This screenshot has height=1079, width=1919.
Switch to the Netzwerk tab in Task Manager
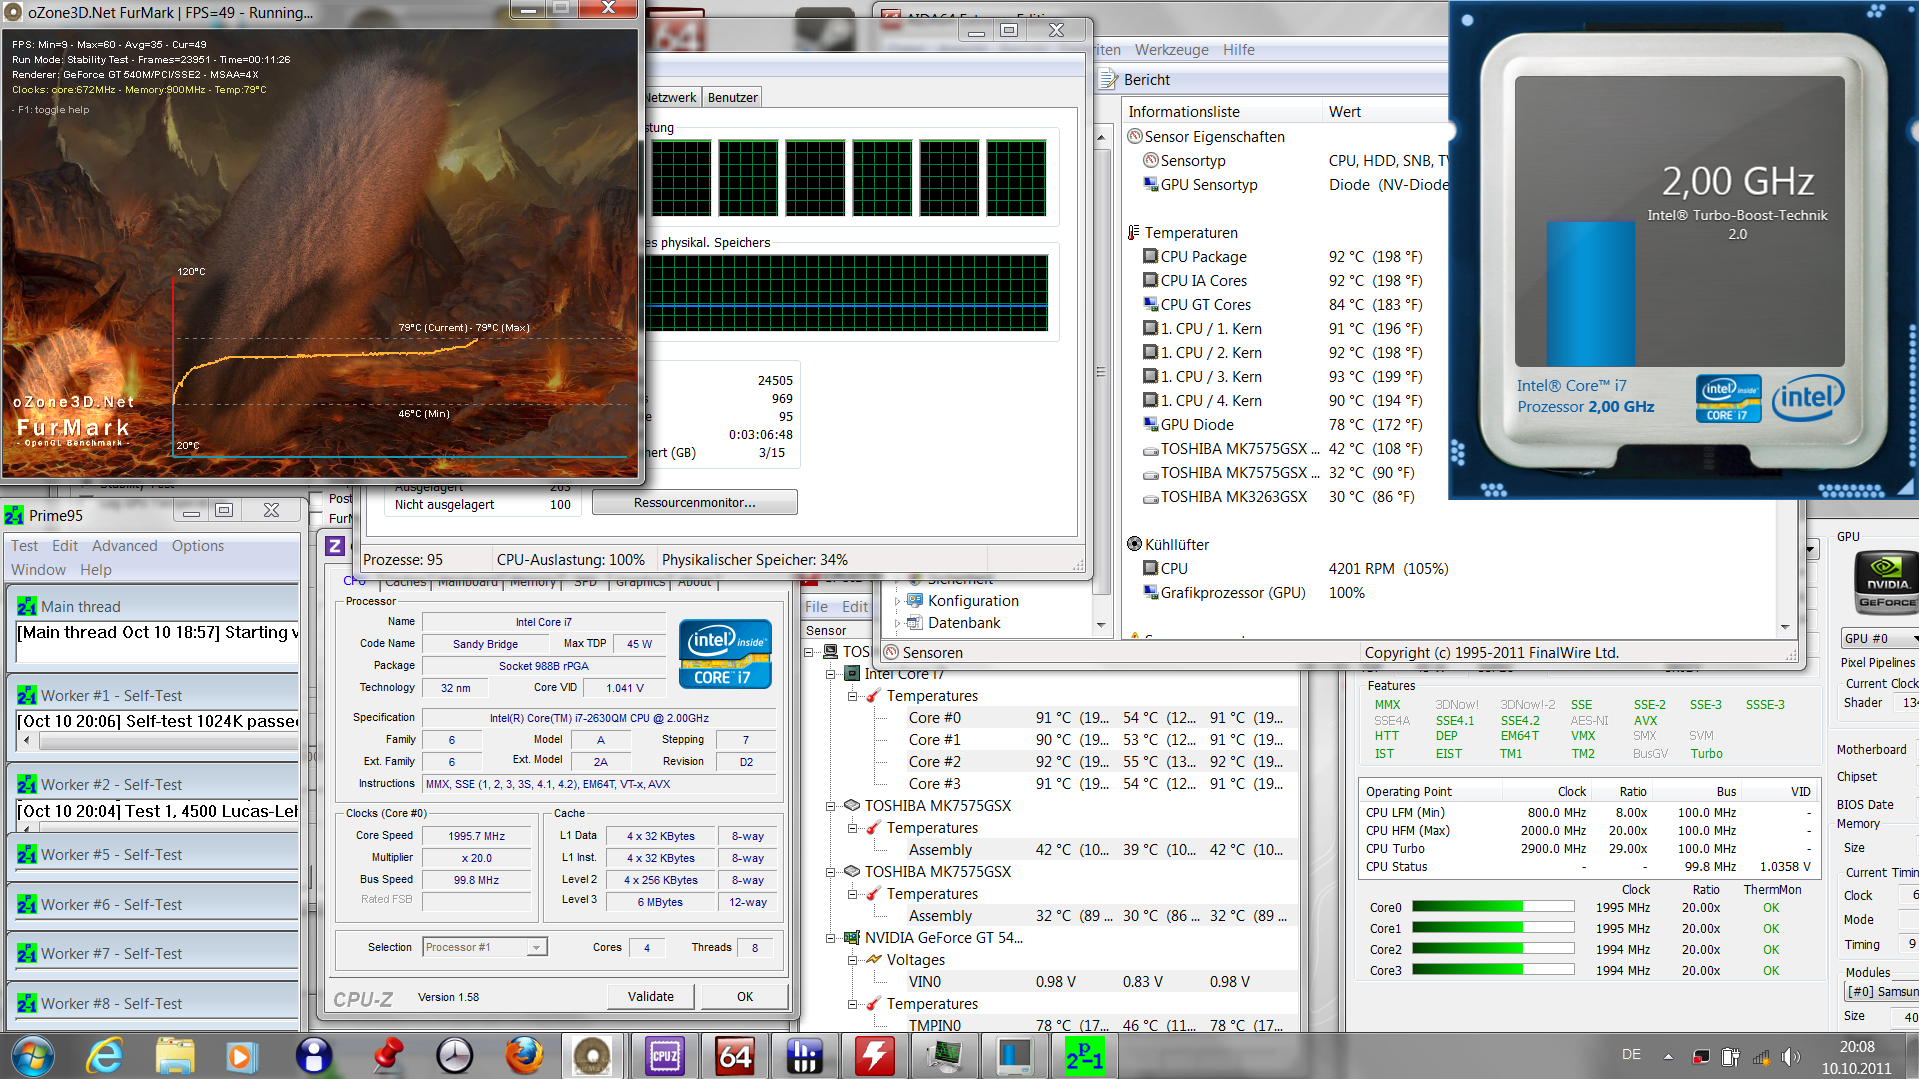(671, 97)
